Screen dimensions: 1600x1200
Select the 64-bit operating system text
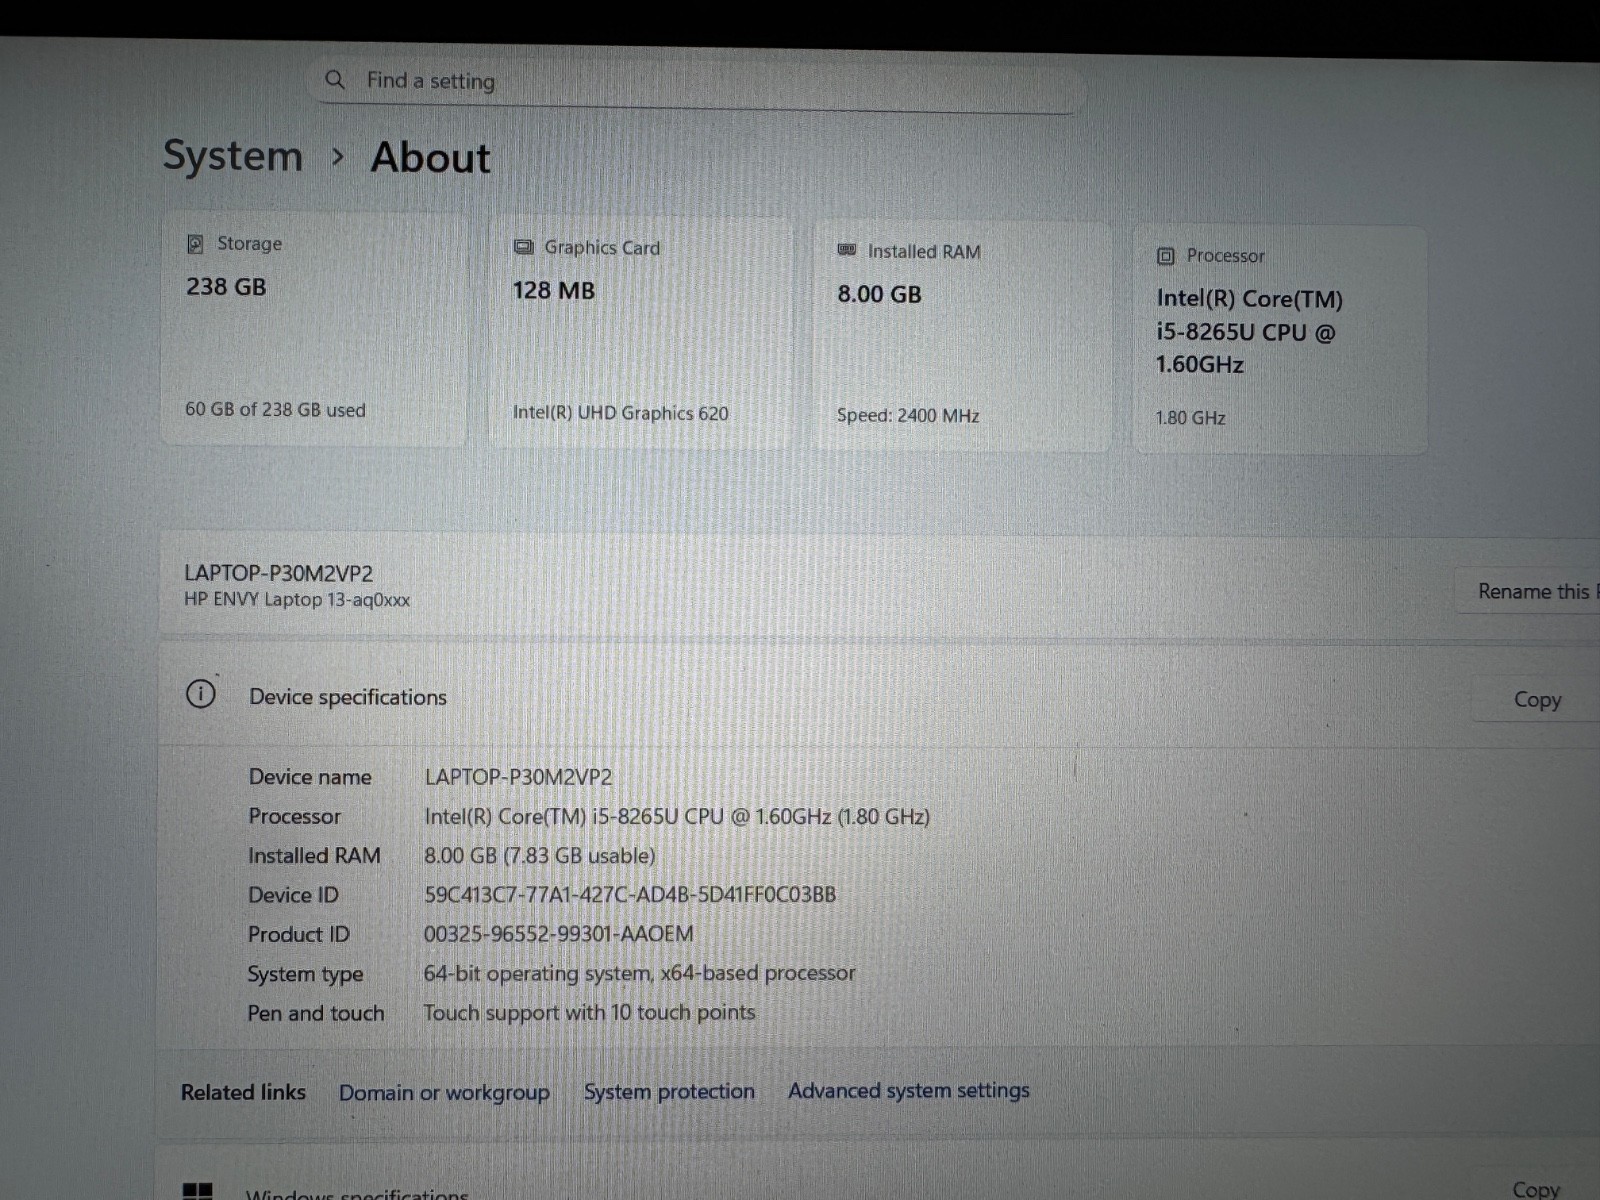(x=639, y=973)
